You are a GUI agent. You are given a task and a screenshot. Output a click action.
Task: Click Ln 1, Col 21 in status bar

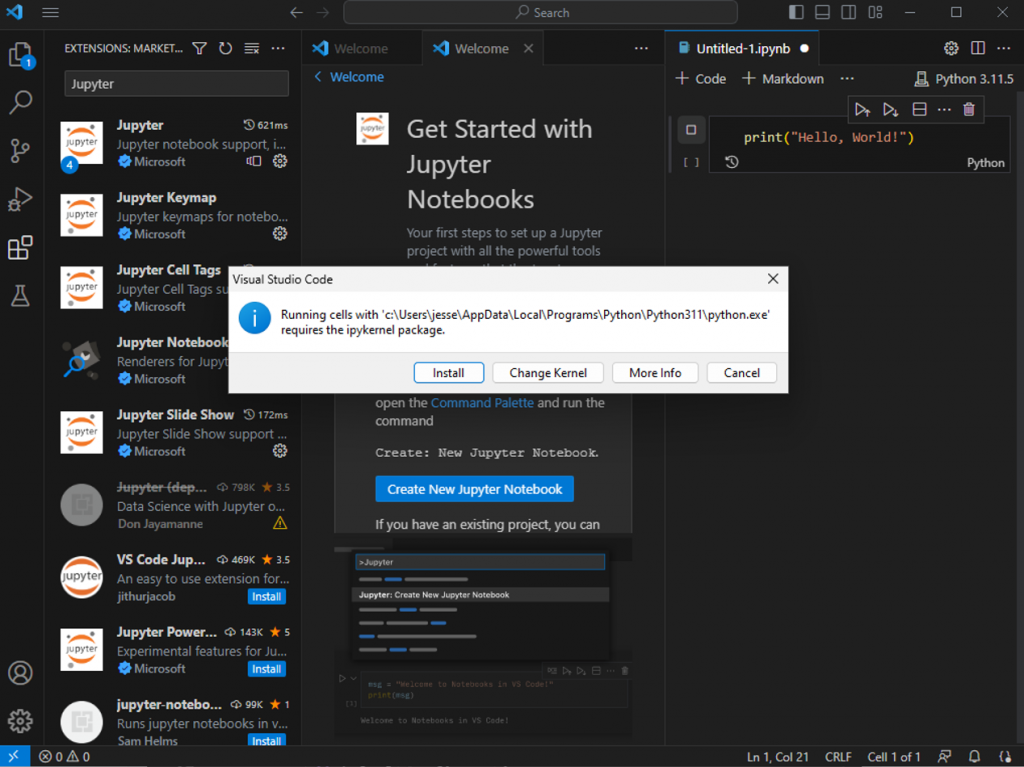coord(778,757)
